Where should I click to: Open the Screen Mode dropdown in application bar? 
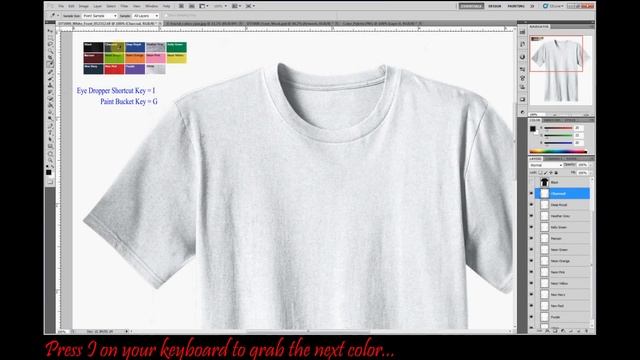250,6
